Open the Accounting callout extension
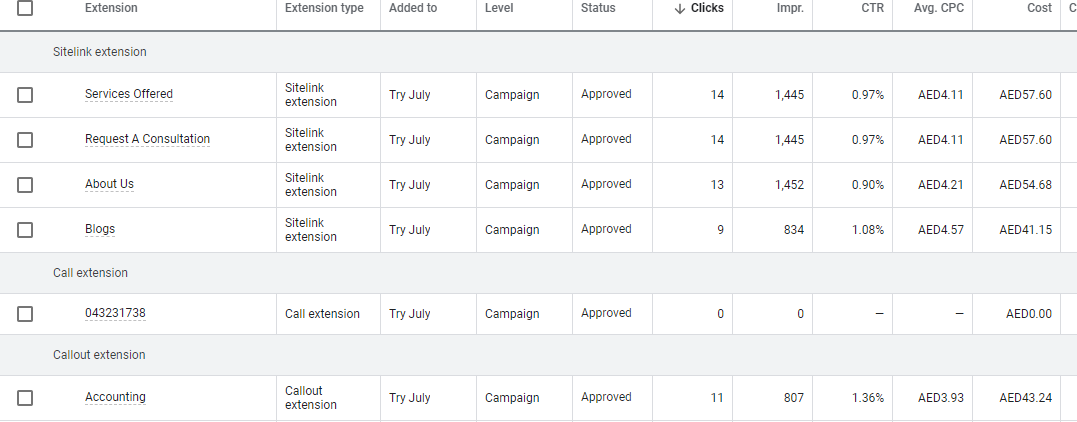1077x422 pixels. pyautogui.click(x=115, y=397)
